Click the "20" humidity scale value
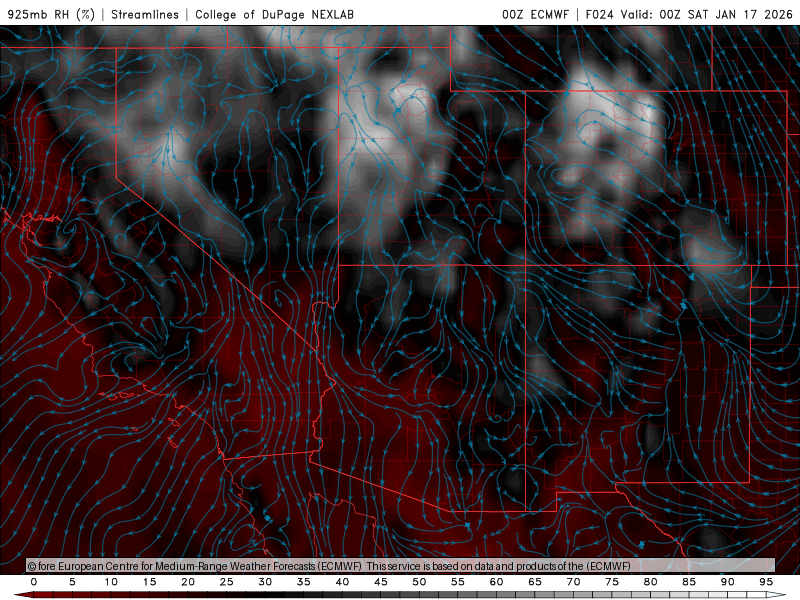Viewport: 800px width, 600px height. [188, 582]
